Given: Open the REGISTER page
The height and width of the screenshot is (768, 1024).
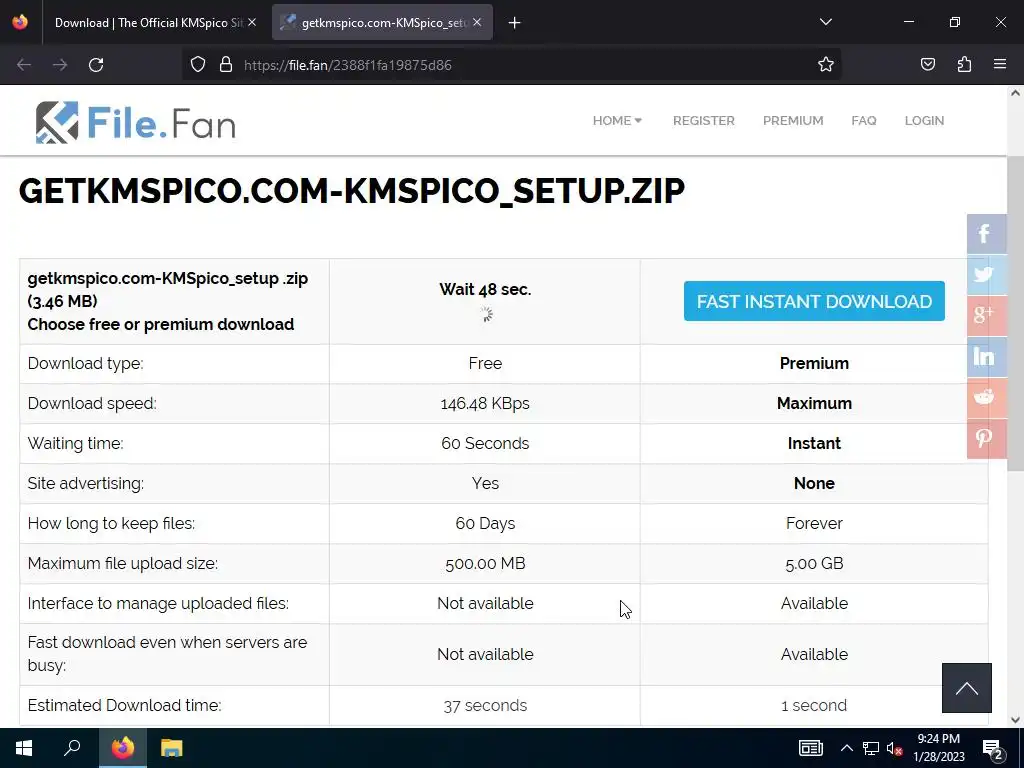Looking at the screenshot, I should click(x=703, y=121).
